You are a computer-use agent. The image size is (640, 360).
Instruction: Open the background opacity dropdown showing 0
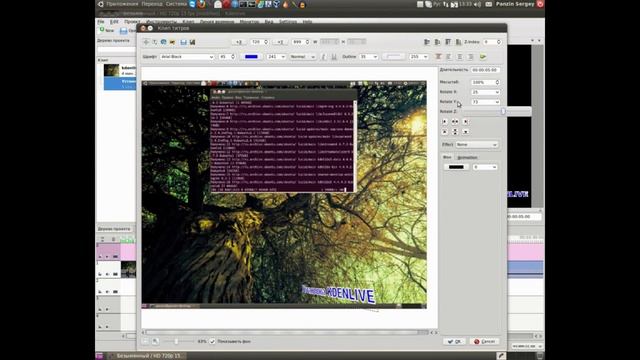coord(485,167)
